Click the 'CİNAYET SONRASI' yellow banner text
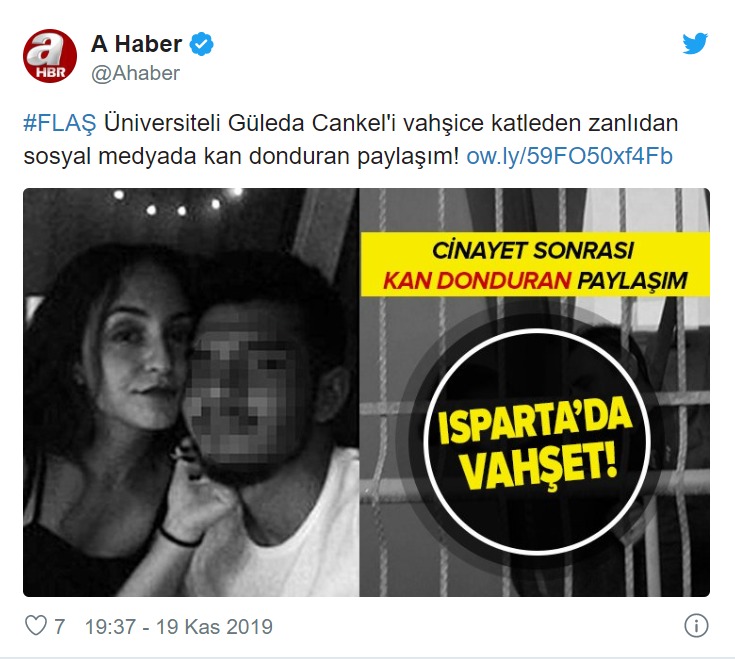Image resolution: width=735 pixels, height=659 pixels. click(x=532, y=250)
